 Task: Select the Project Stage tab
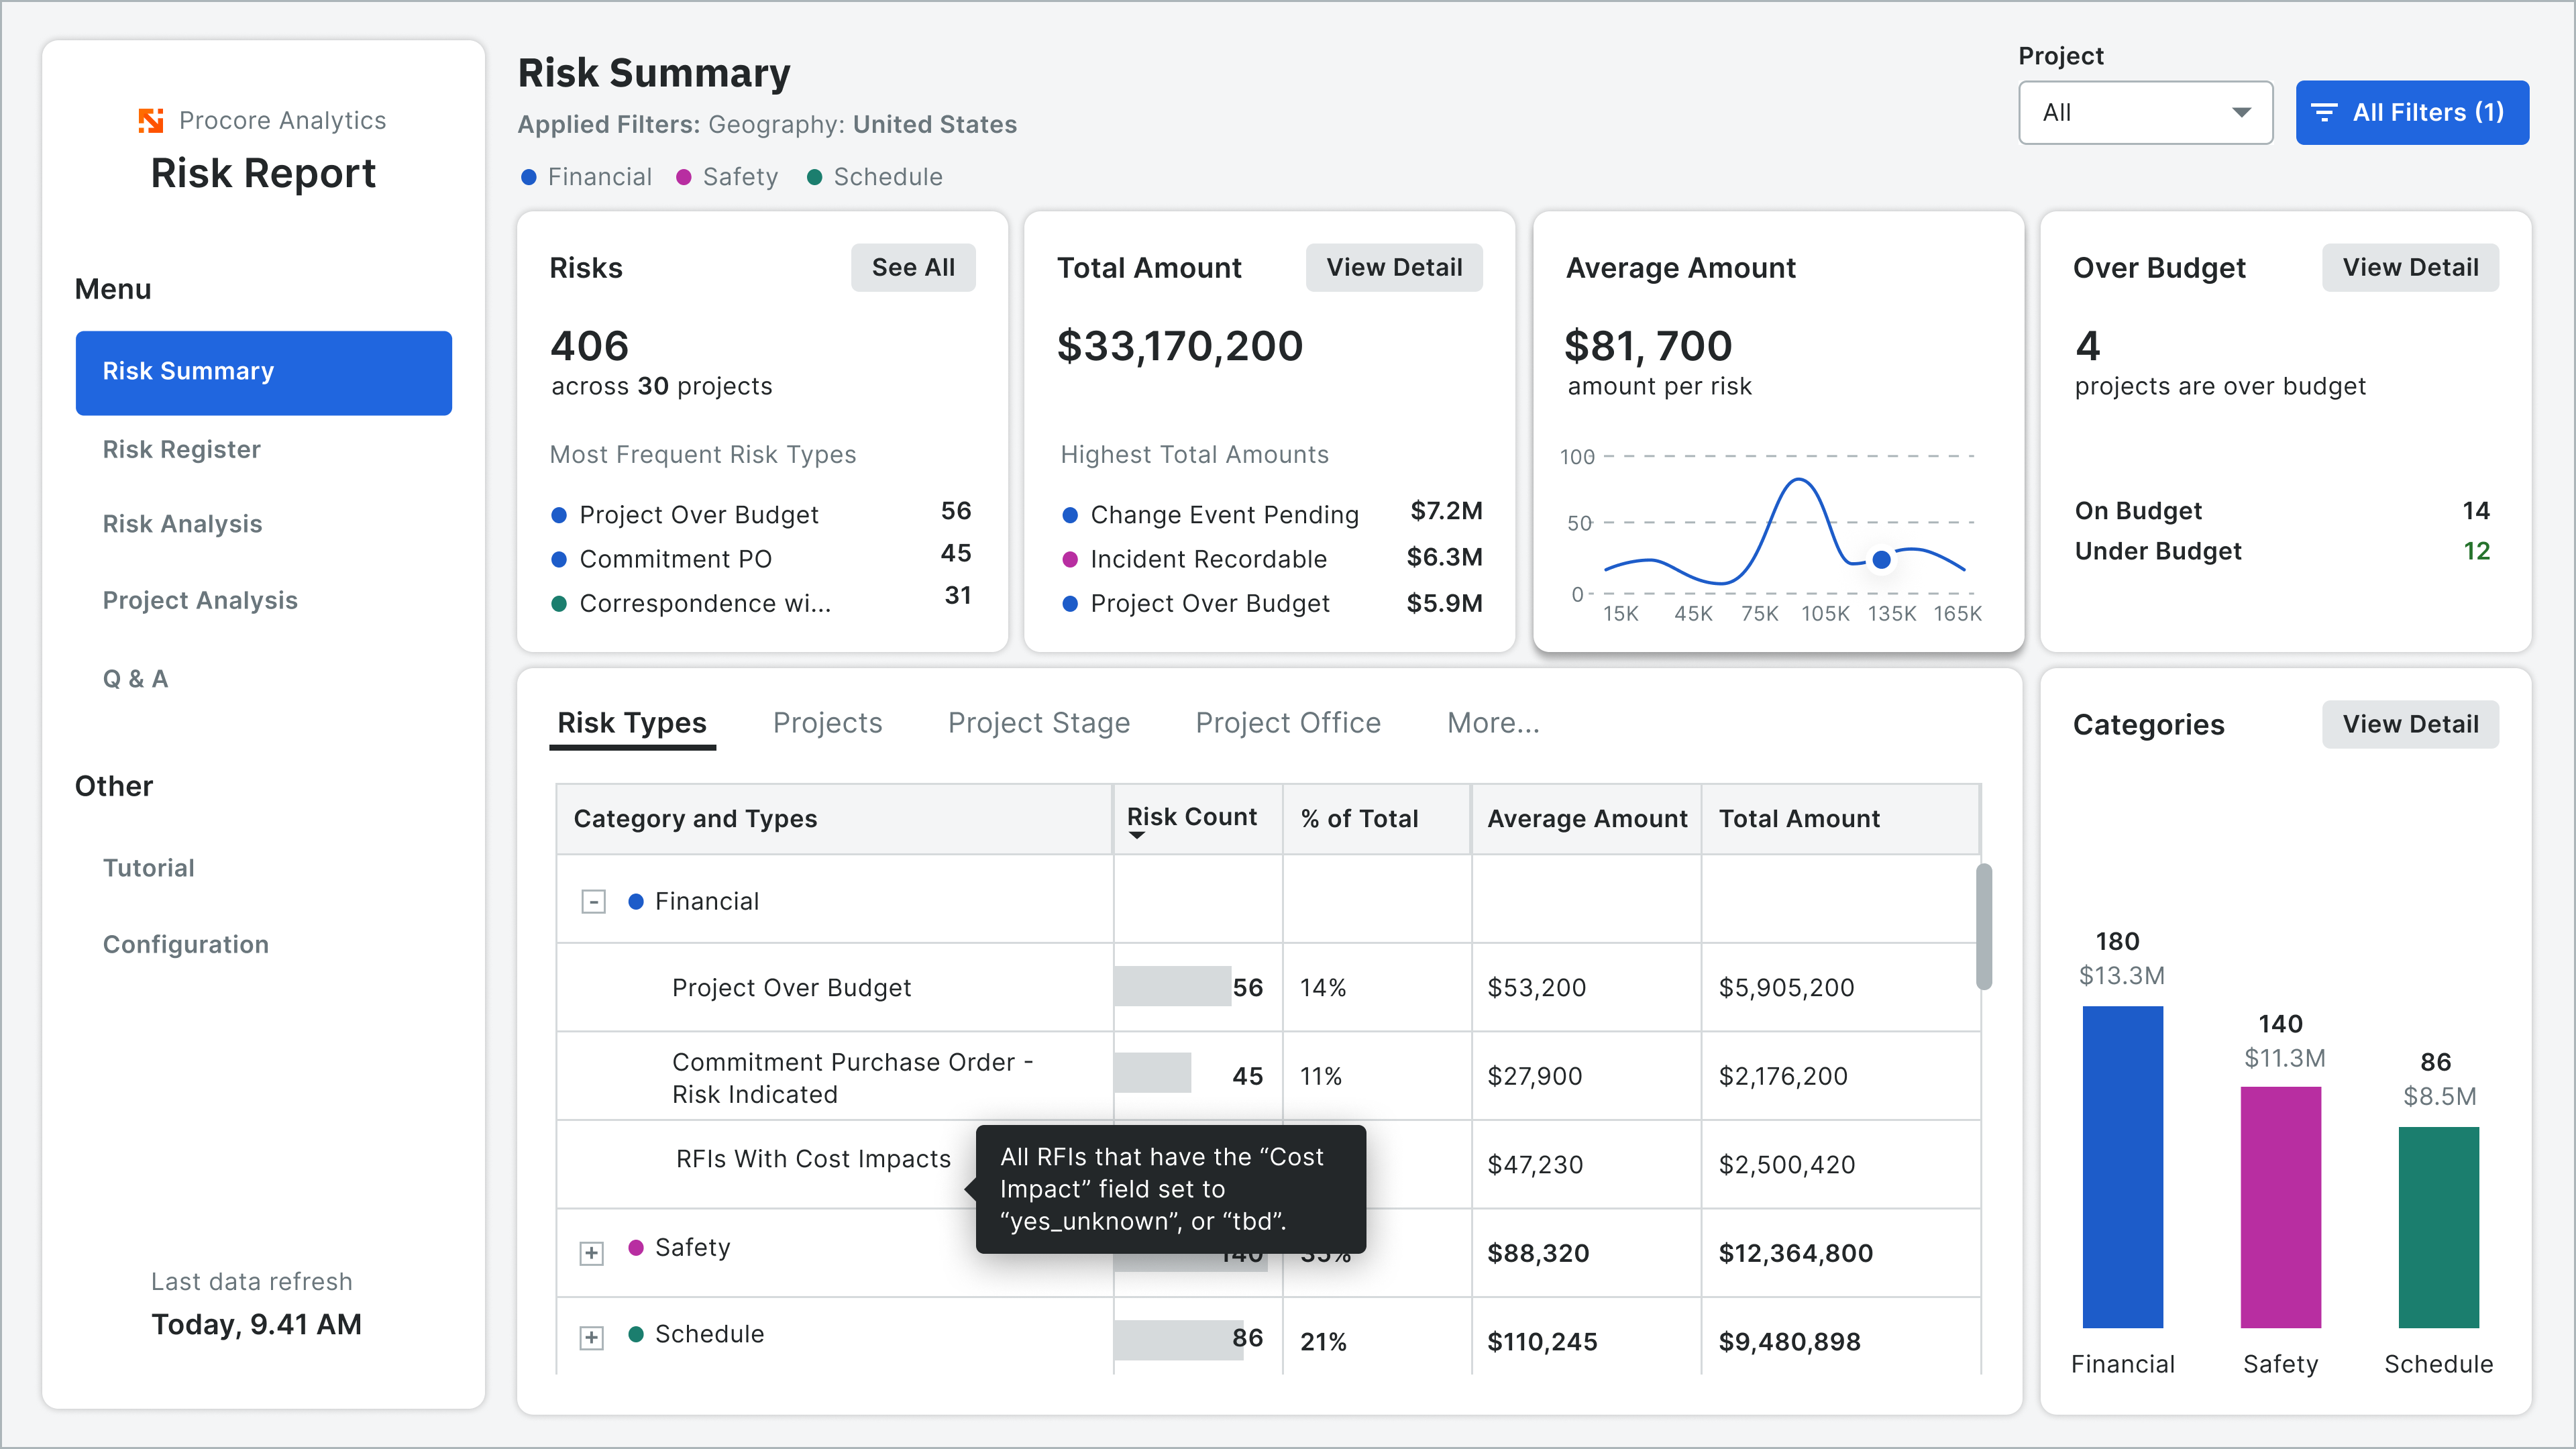(1039, 723)
